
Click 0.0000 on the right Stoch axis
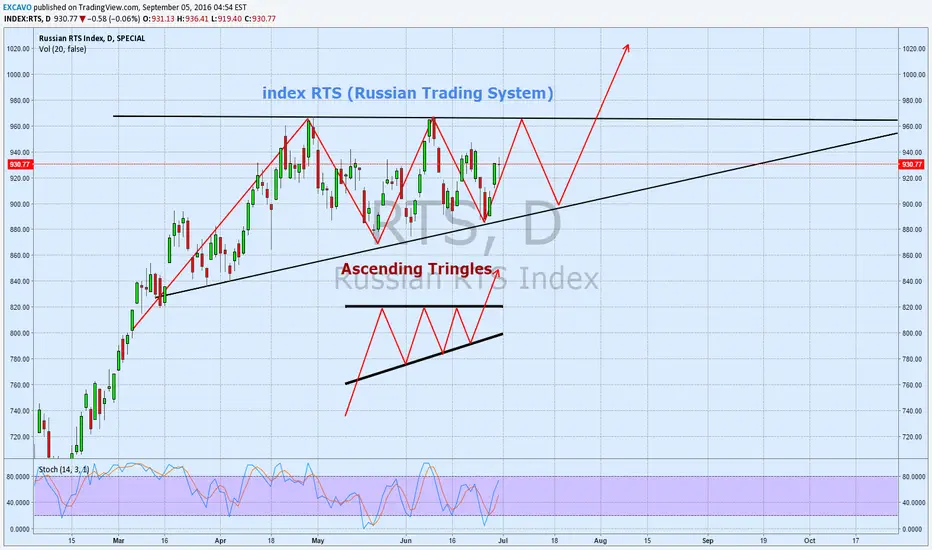[914, 529]
